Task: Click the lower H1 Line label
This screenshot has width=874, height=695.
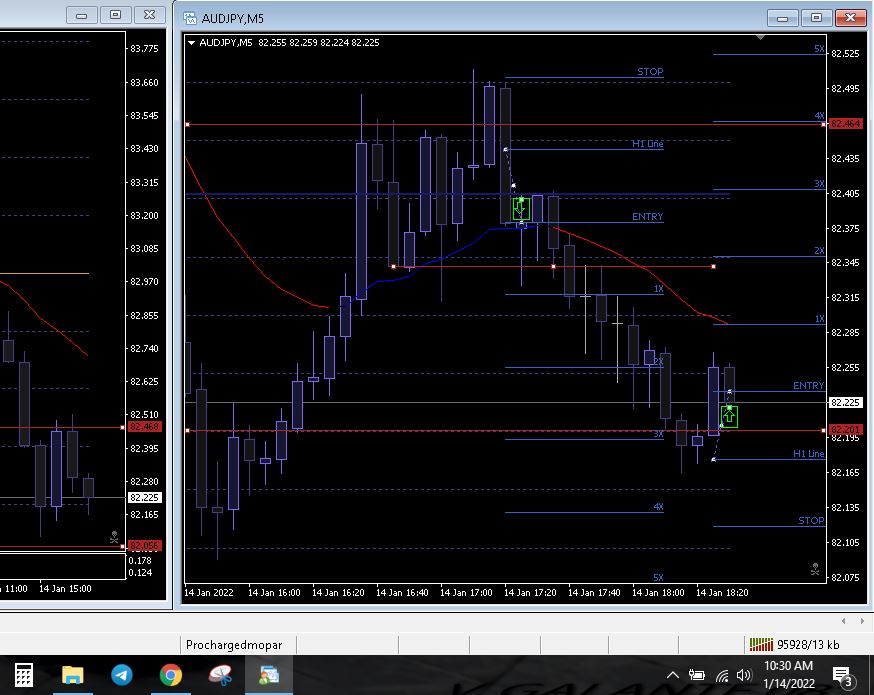Action: click(x=808, y=454)
